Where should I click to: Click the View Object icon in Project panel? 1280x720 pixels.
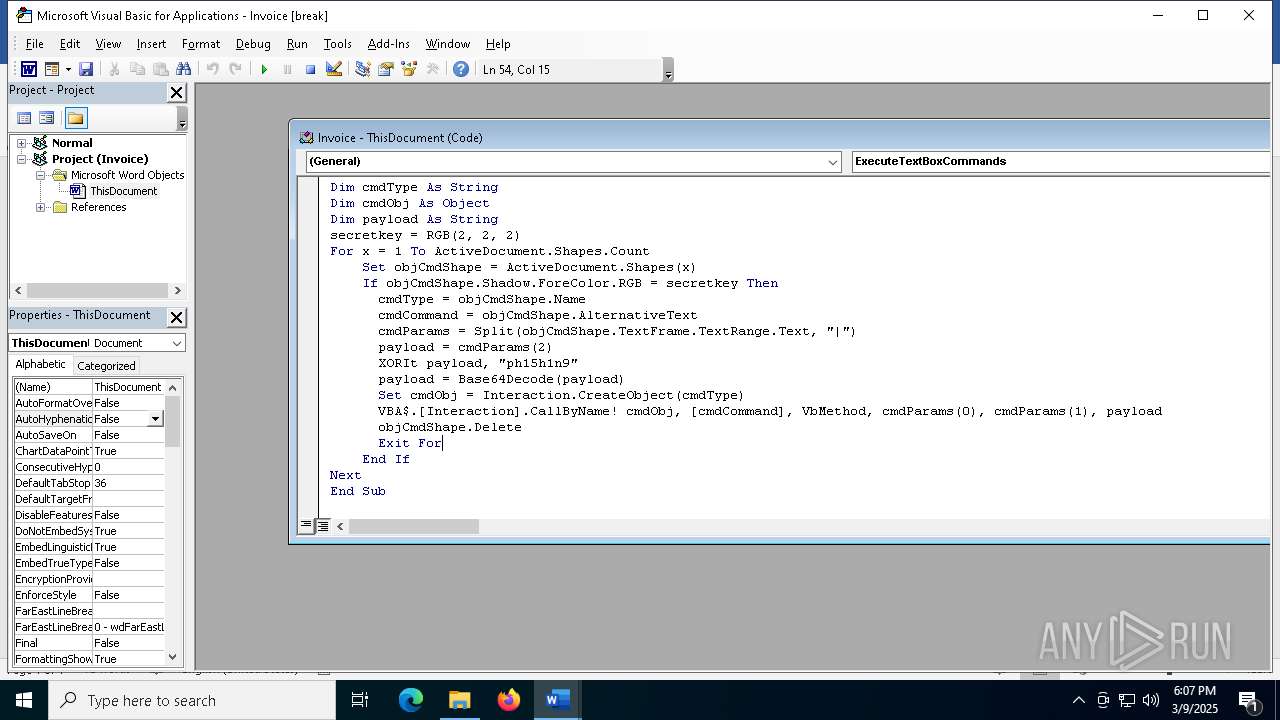pos(47,118)
